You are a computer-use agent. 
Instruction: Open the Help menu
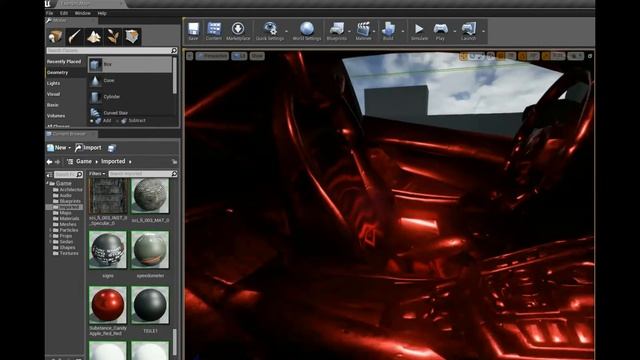[102, 13]
